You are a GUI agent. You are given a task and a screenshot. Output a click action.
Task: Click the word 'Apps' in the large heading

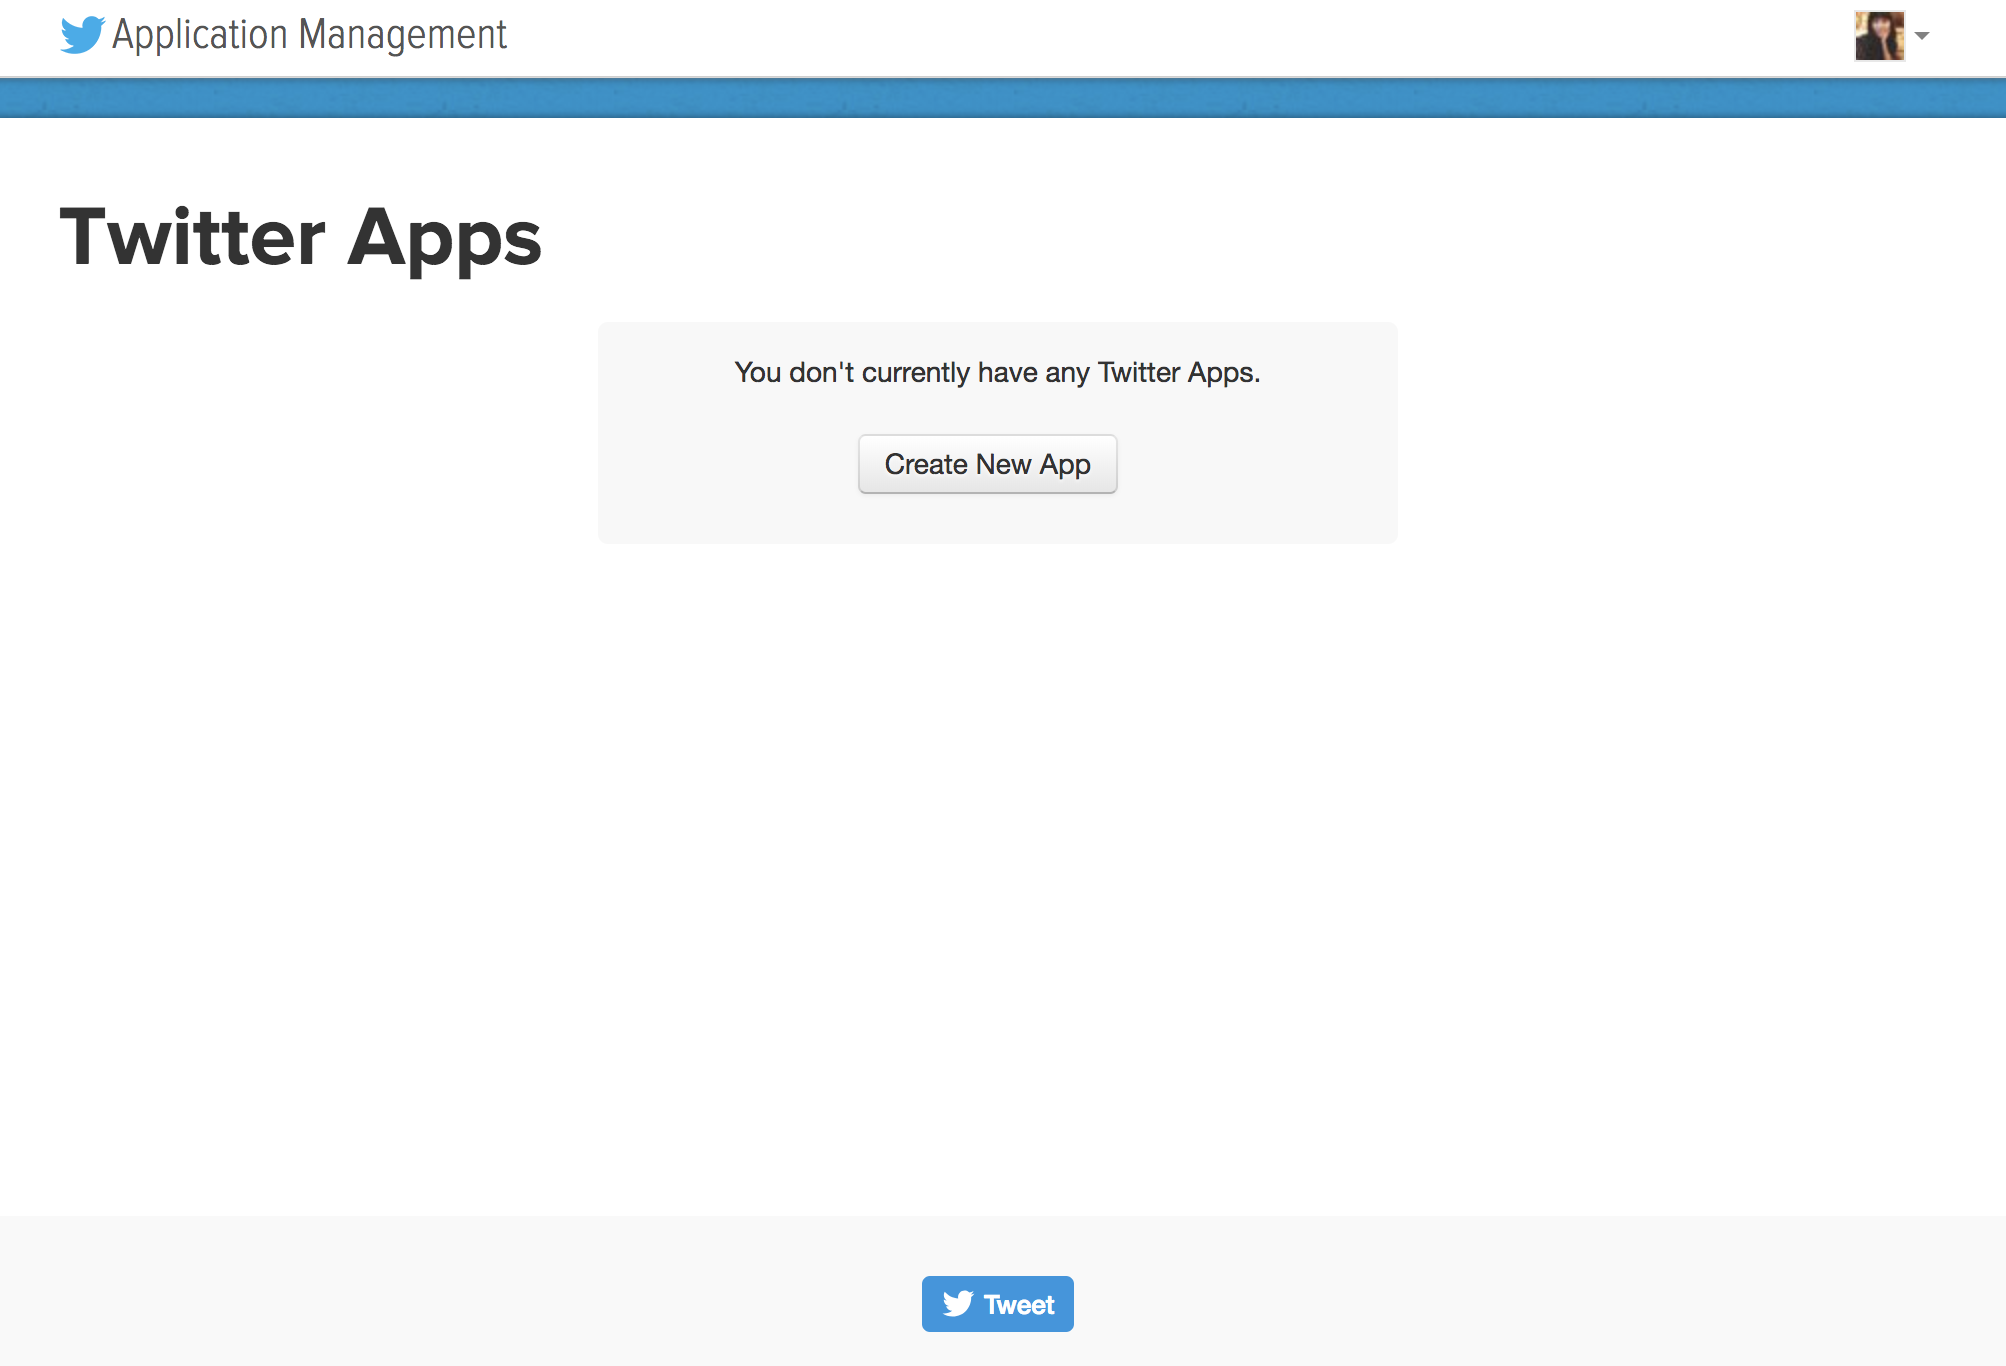(x=444, y=240)
